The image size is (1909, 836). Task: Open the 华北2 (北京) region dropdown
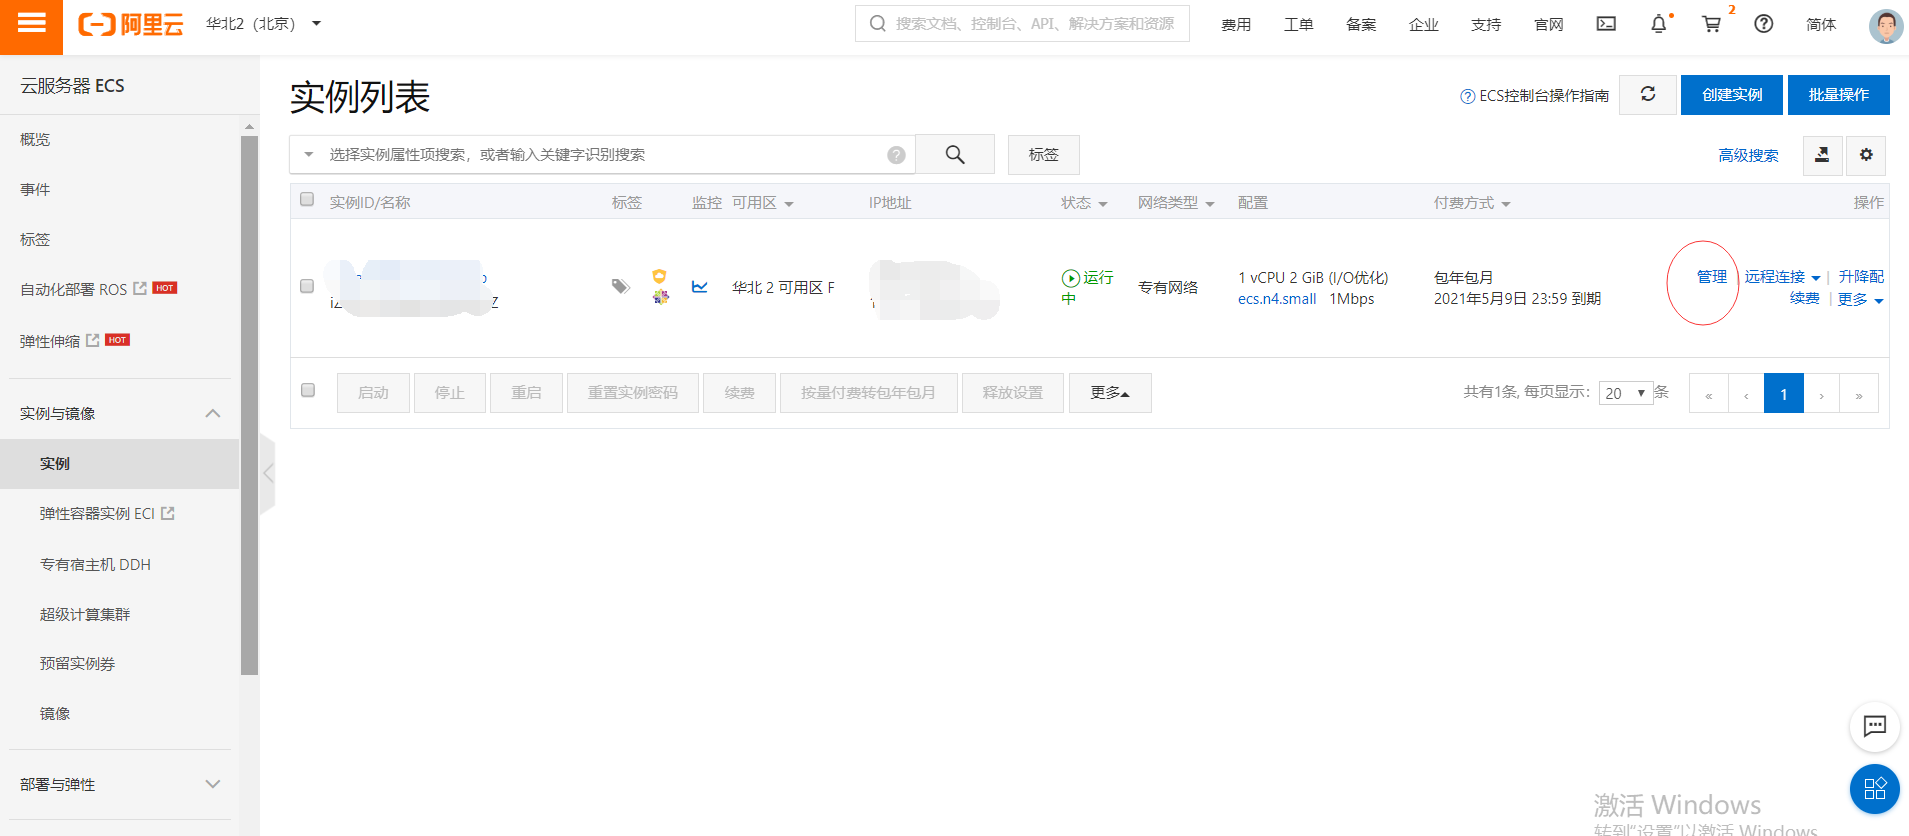tap(263, 24)
